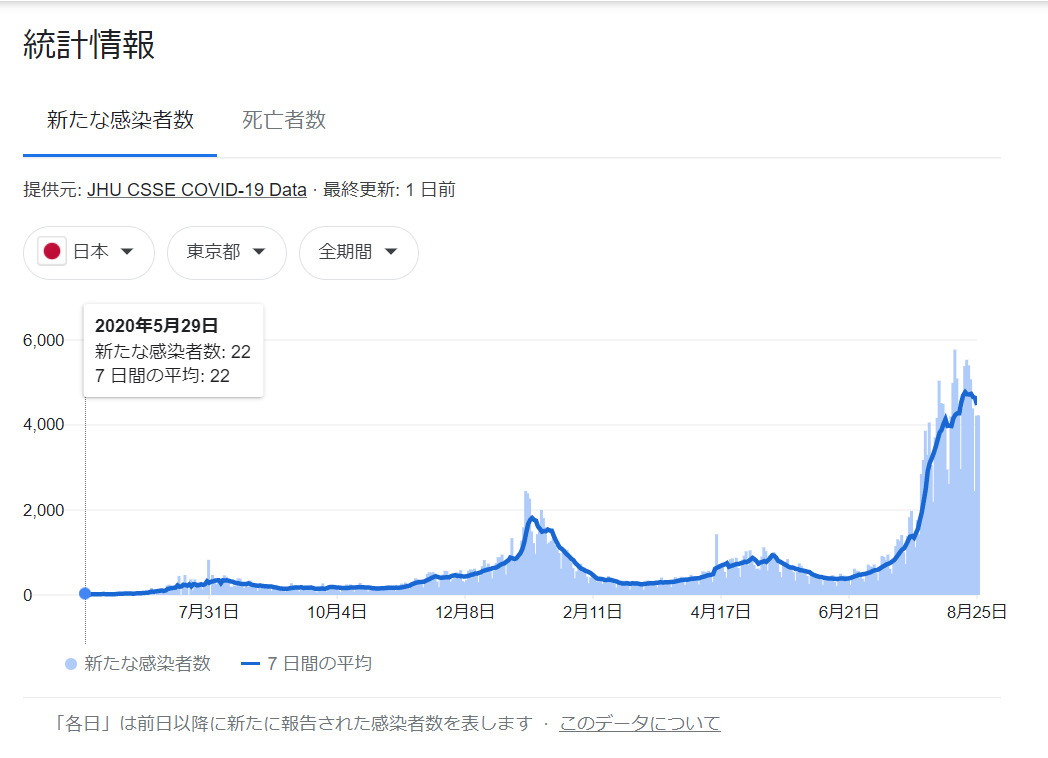Open the 日本 country dropdown
1048x758 pixels.
pos(89,252)
